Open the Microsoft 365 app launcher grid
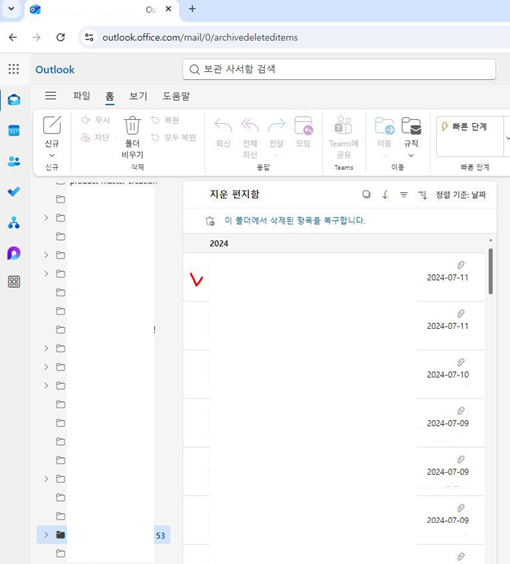 (14, 69)
